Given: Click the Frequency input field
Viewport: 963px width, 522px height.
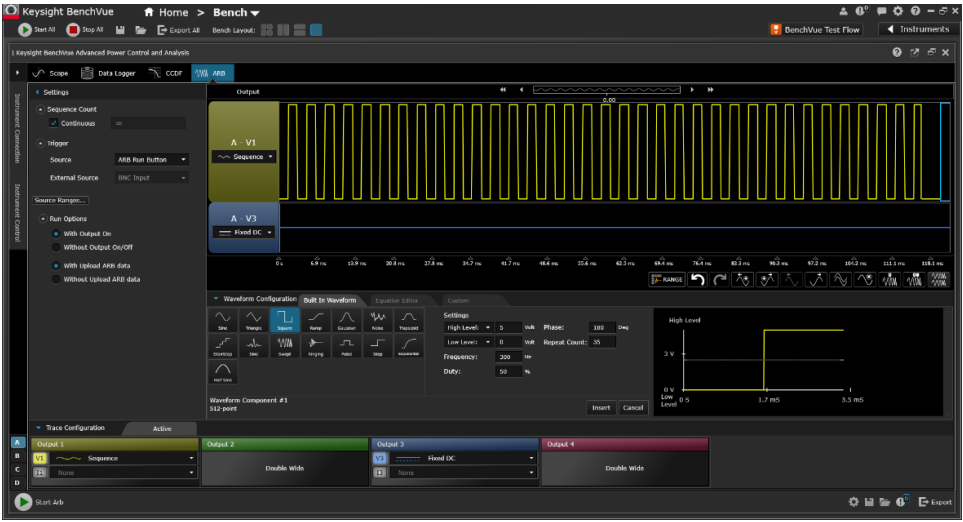Looking at the screenshot, I should pyautogui.click(x=509, y=357).
